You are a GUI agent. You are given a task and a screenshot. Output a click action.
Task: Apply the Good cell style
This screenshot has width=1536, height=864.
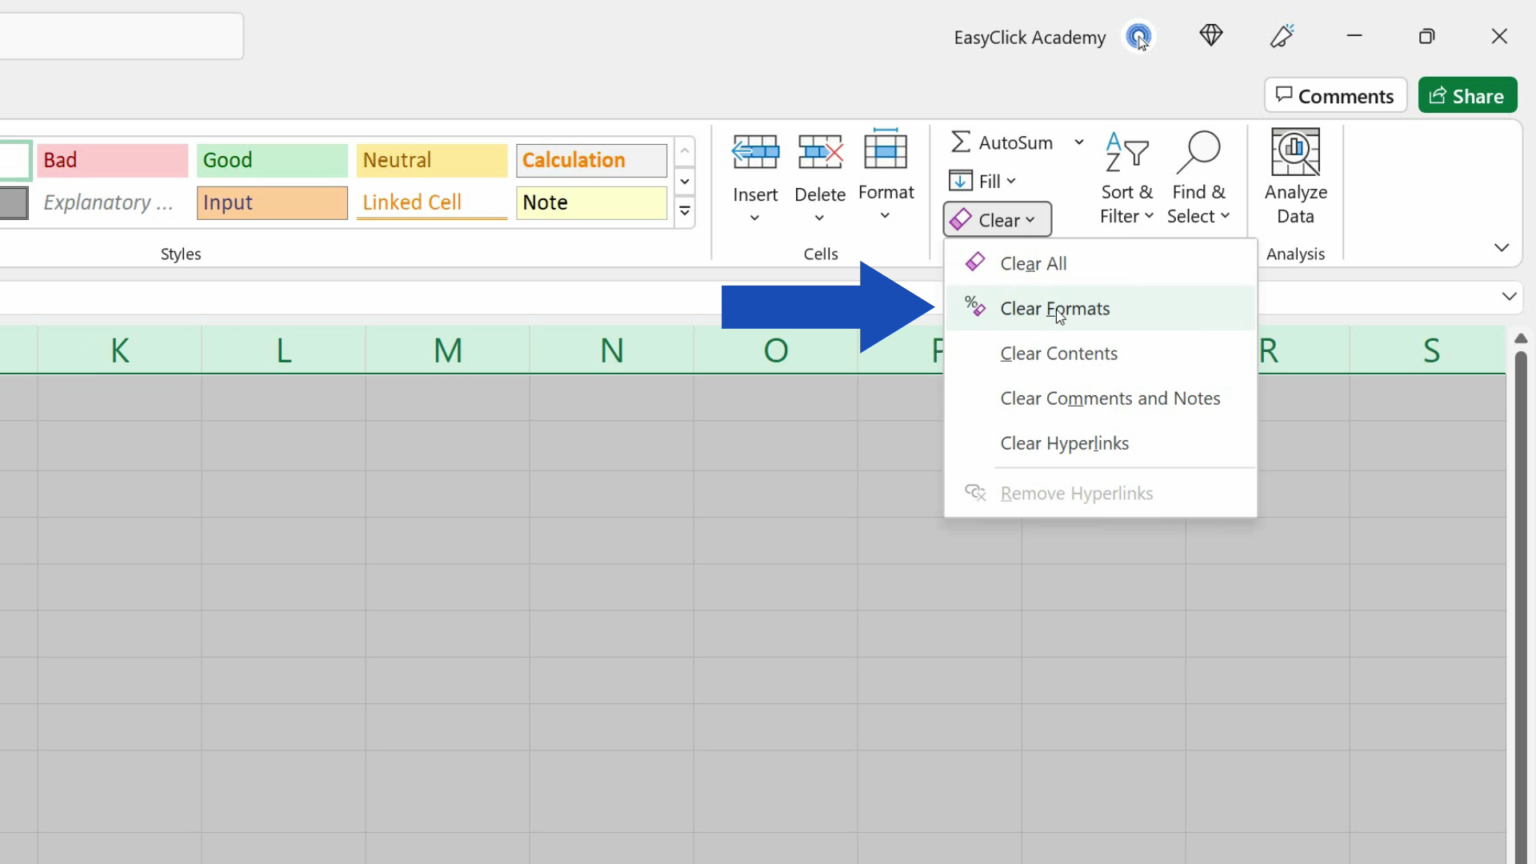271,160
